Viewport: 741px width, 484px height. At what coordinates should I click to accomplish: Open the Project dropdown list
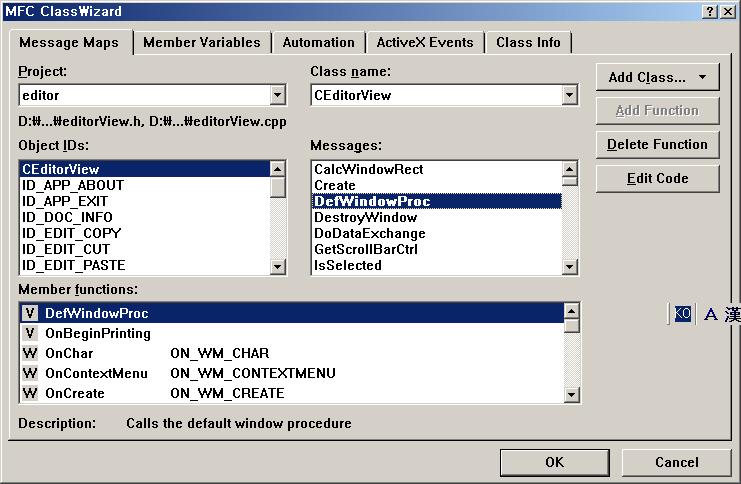pyautogui.click(x=278, y=95)
